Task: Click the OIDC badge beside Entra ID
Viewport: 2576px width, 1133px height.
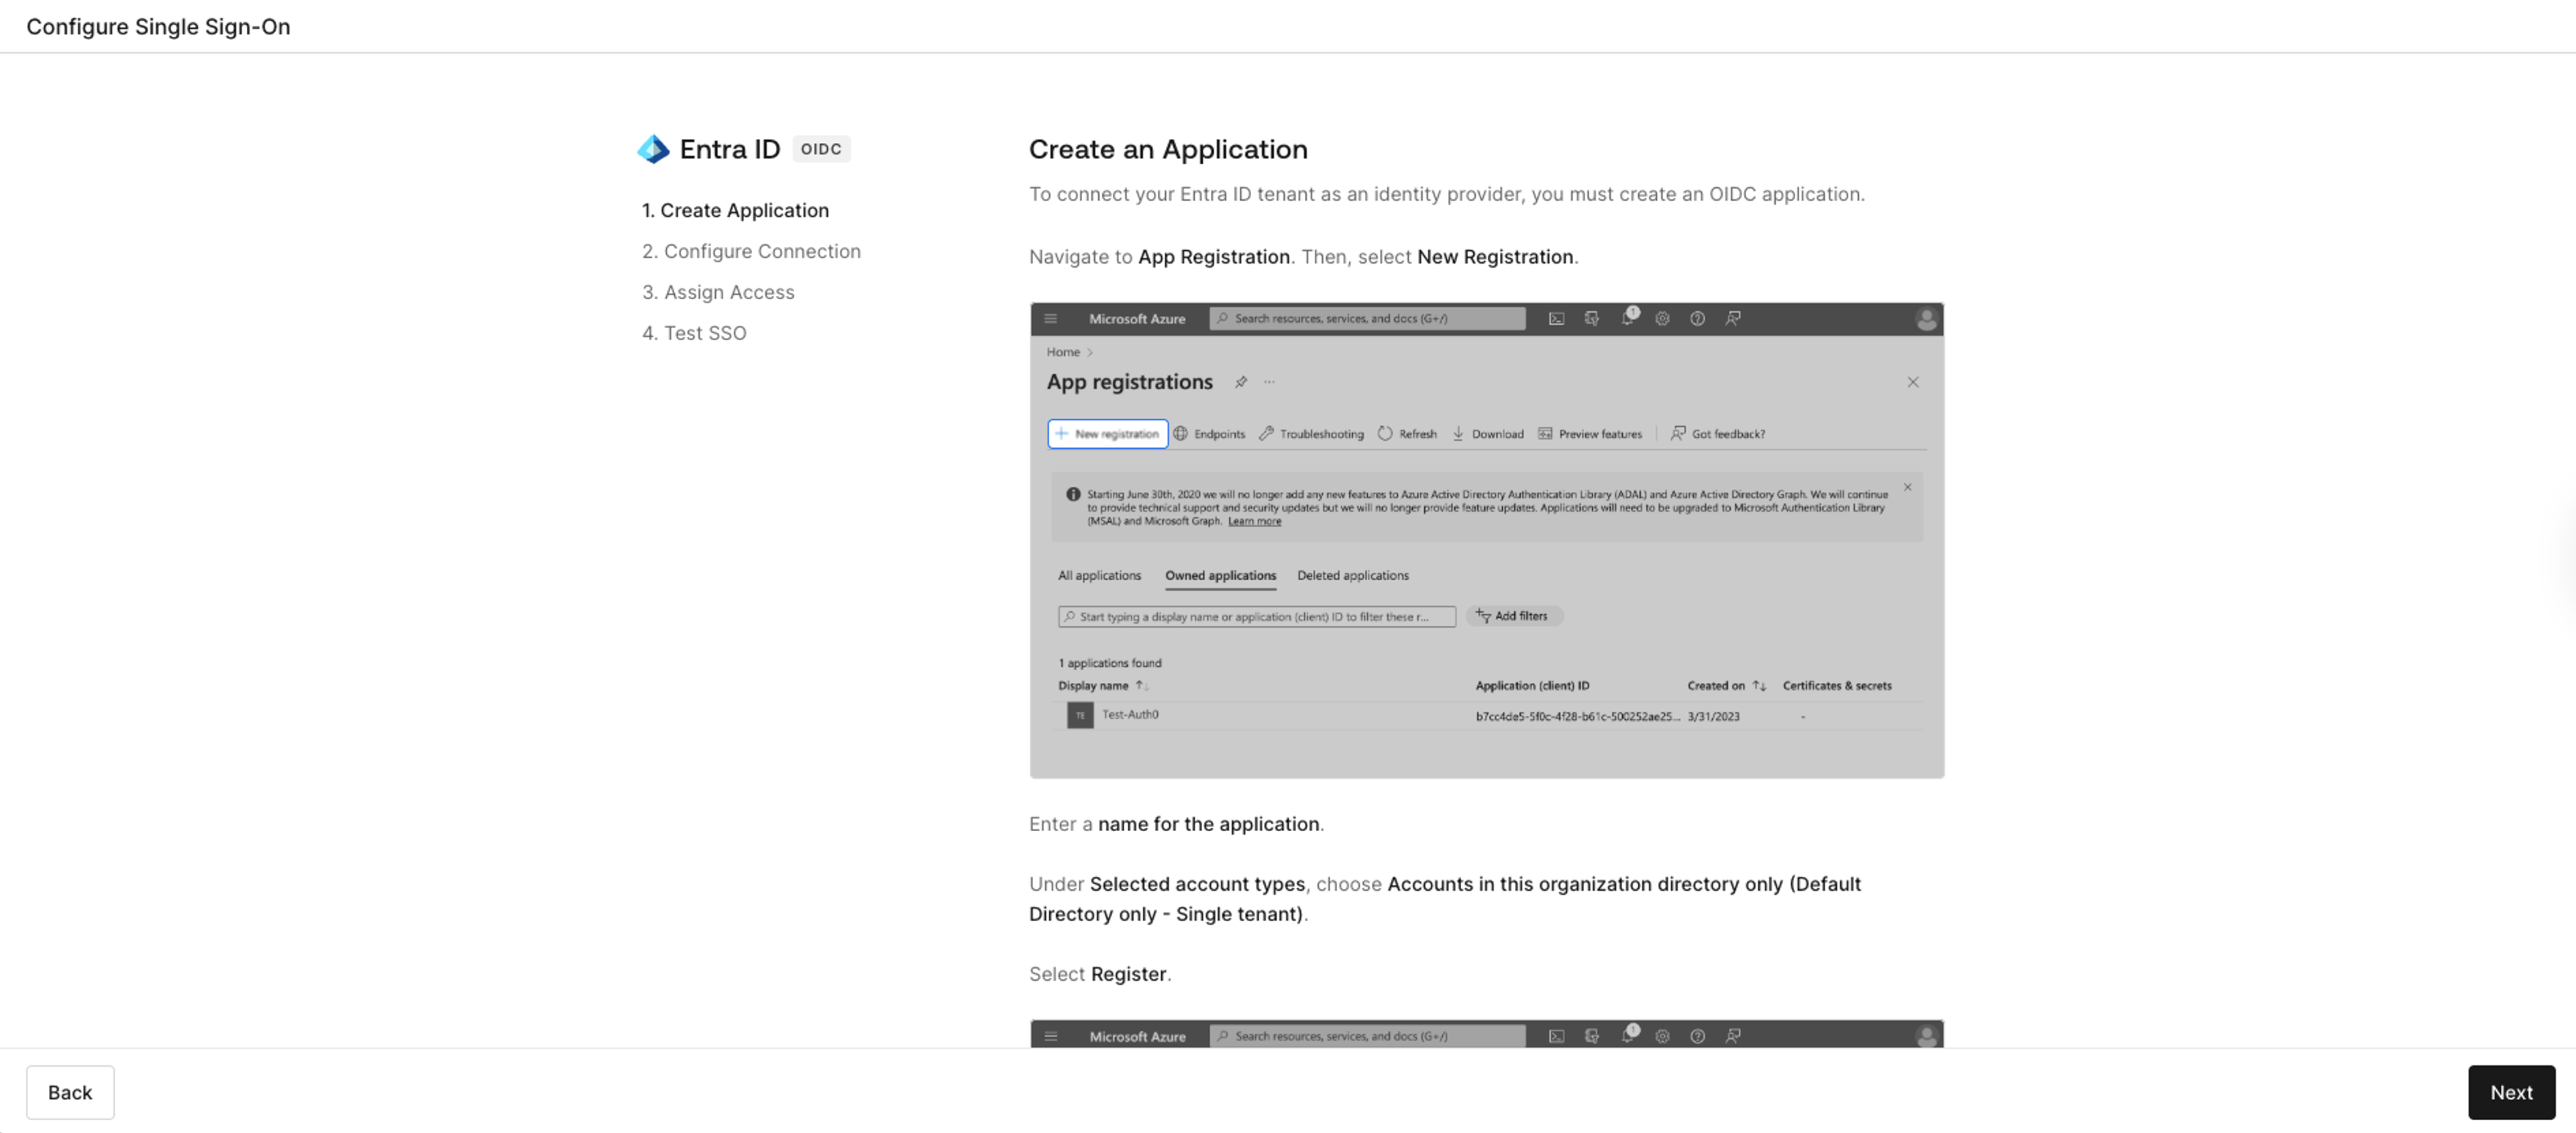Action: pyautogui.click(x=820, y=149)
